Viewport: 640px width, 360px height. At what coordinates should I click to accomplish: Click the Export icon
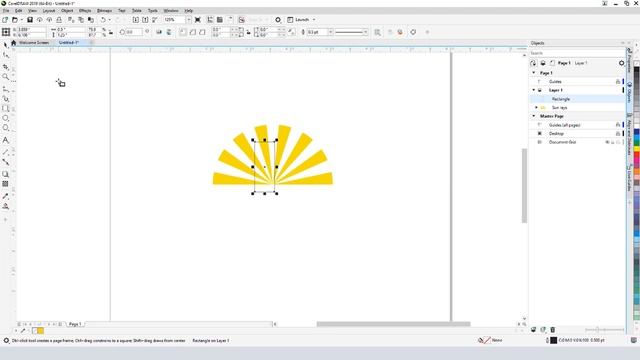click(x=145, y=20)
